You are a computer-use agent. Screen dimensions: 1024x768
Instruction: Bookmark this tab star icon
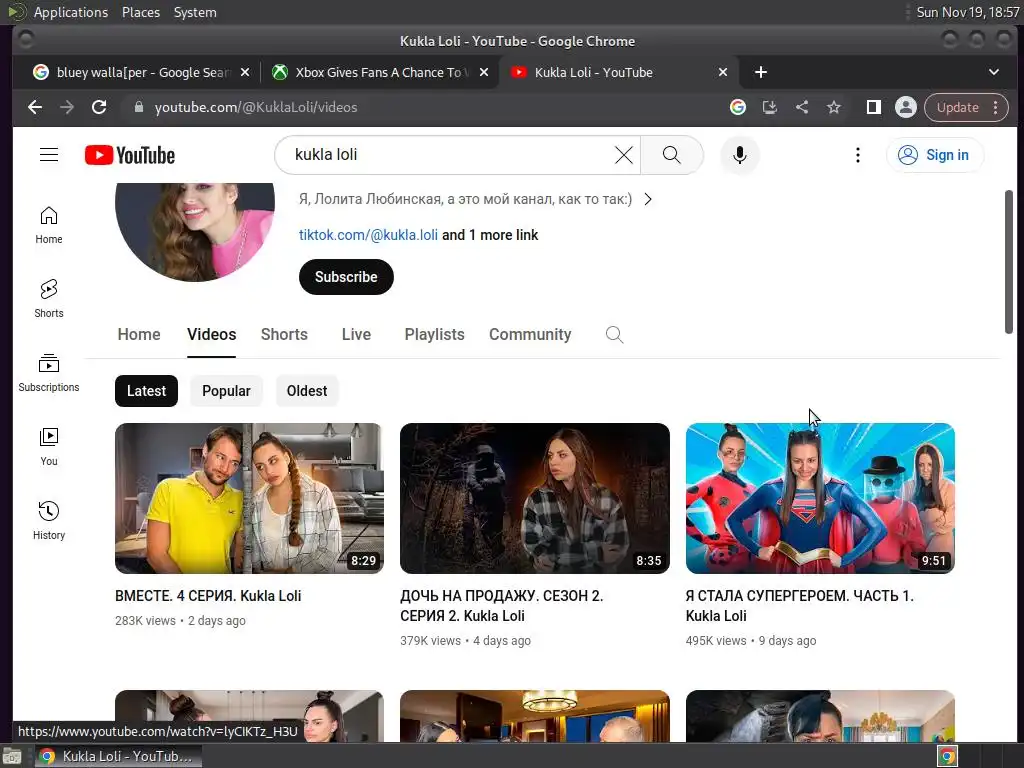pos(834,107)
